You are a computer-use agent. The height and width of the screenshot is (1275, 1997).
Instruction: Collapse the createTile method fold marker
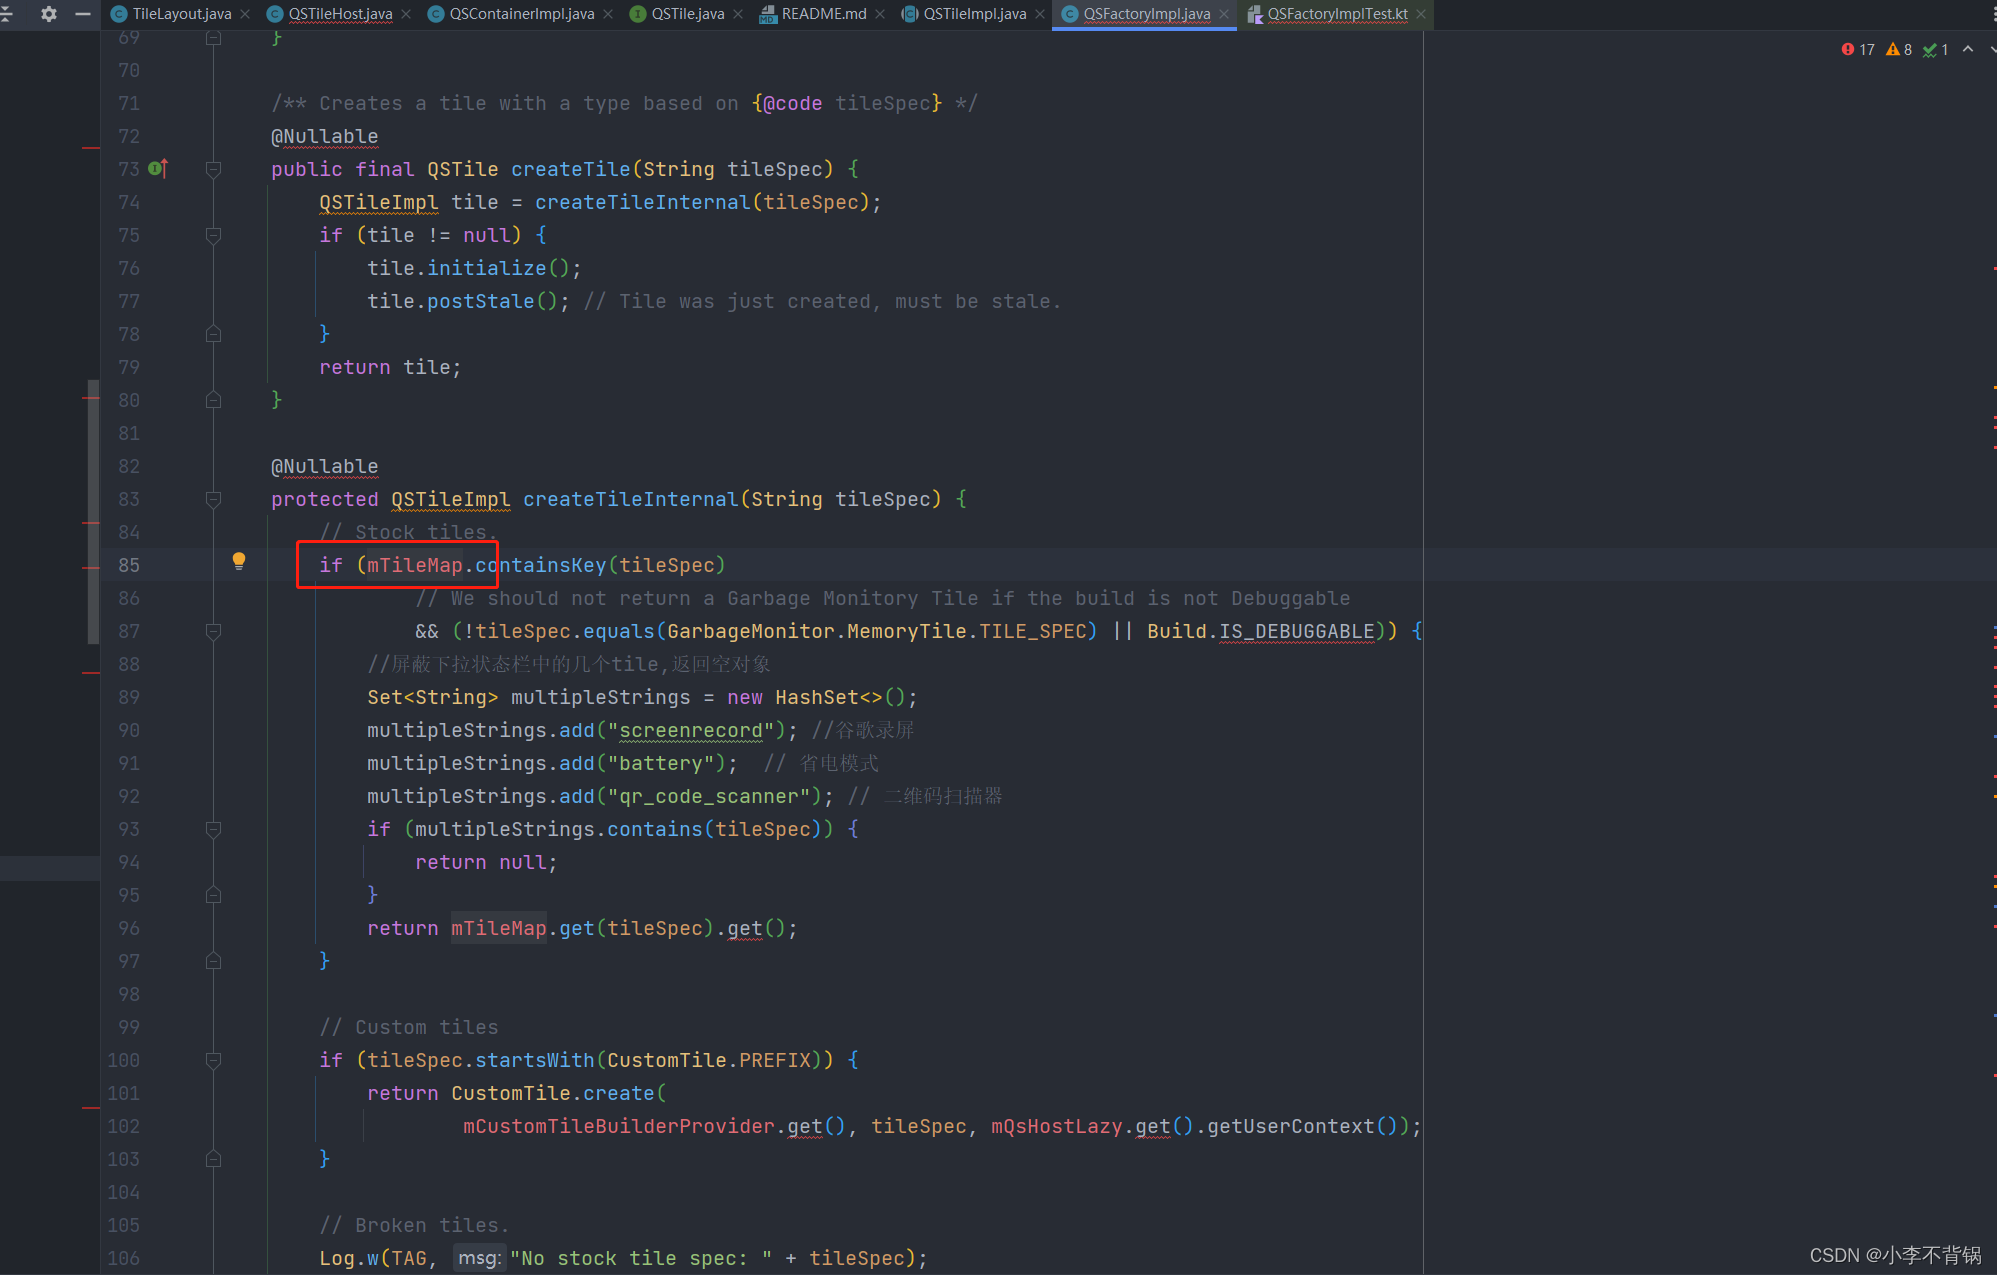point(213,169)
